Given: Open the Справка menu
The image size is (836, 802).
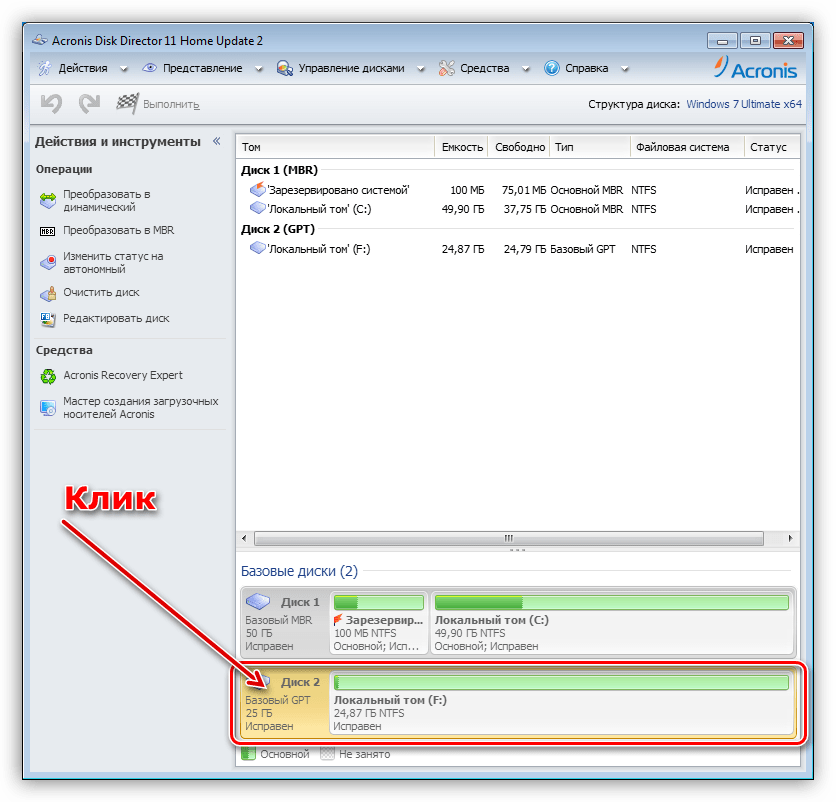Looking at the screenshot, I should click(586, 68).
